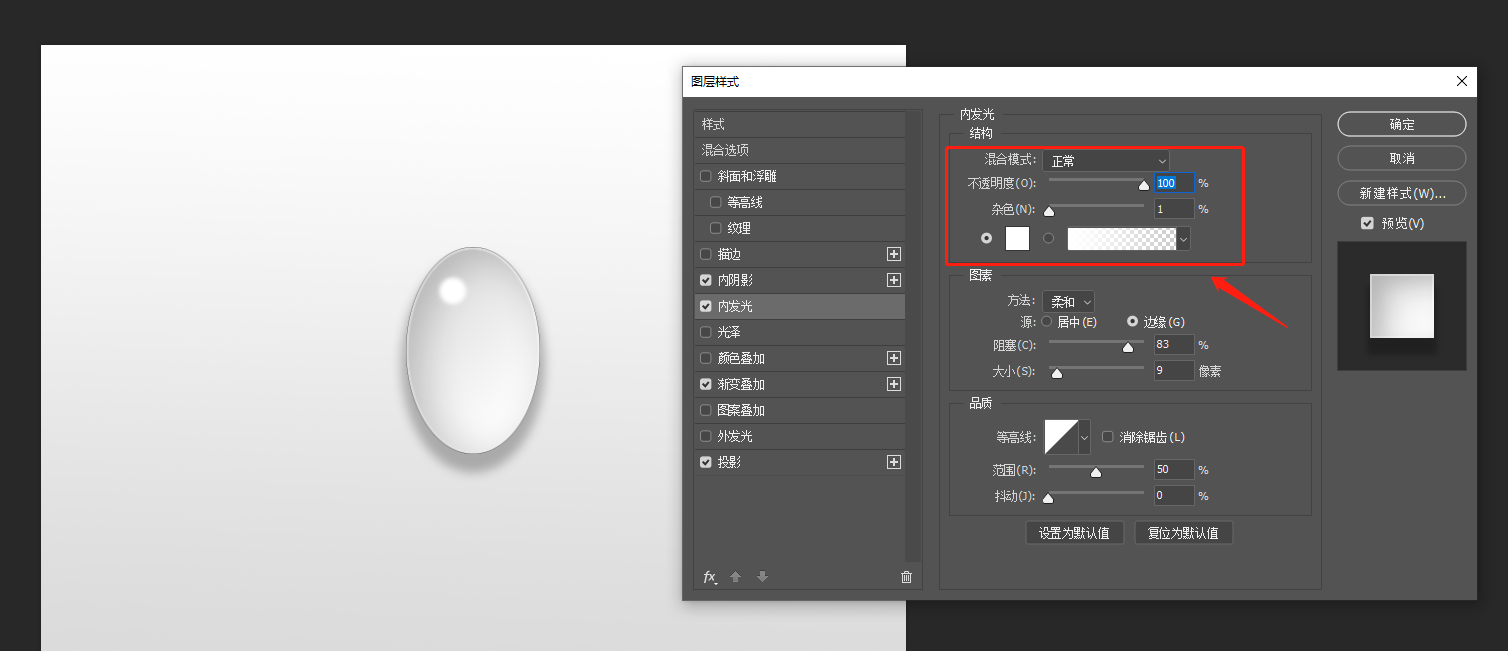This screenshot has width=1508, height=651.
Task: Click the fx add style icon
Action: (x=710, y=577)
